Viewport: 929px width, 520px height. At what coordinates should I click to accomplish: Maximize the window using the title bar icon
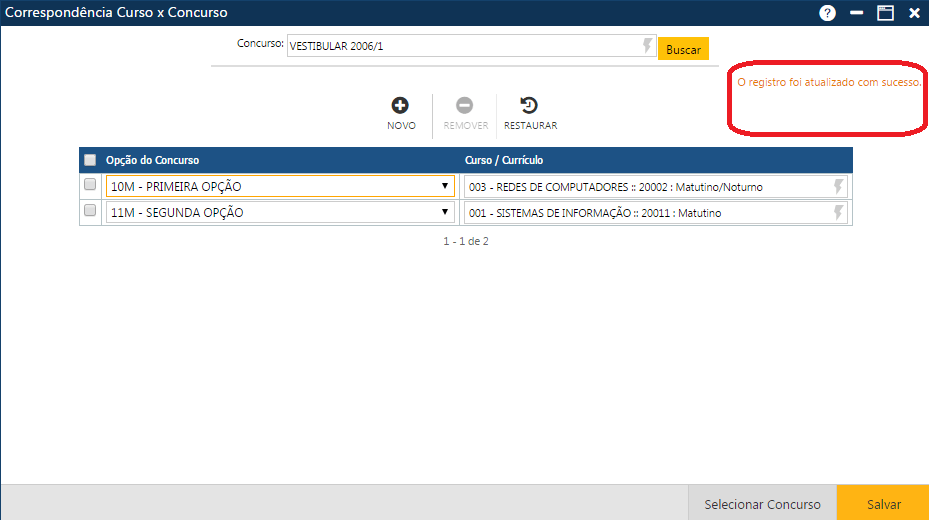click(885, 13)
